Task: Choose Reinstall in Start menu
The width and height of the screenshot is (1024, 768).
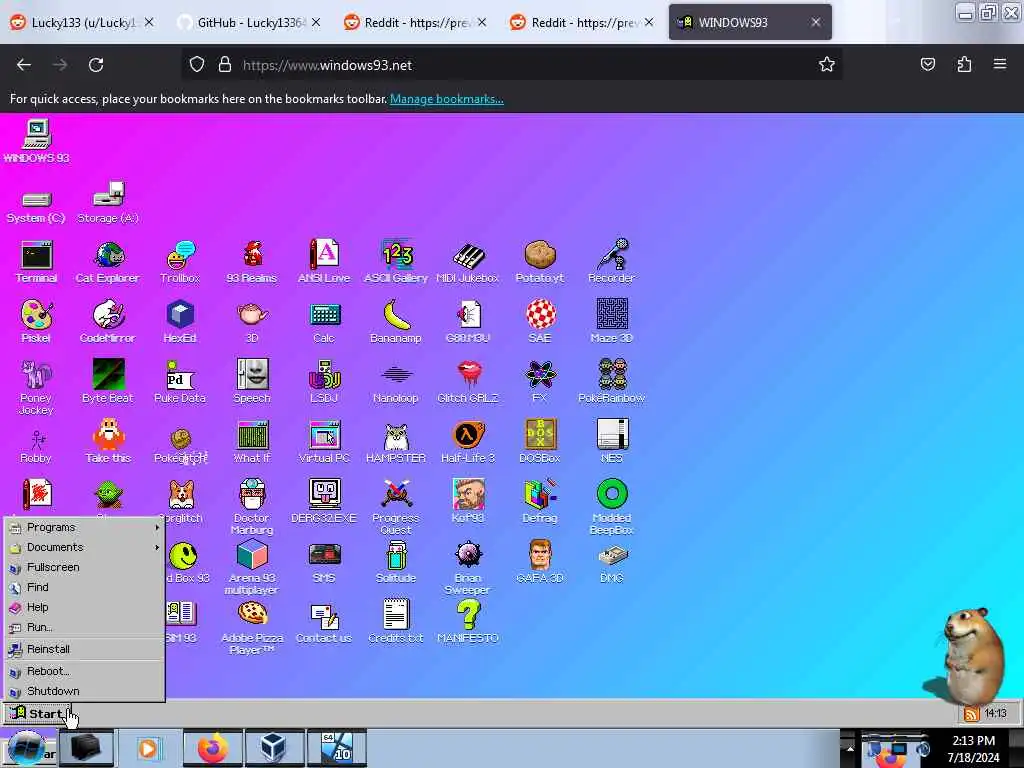Action: coord(84,648)
